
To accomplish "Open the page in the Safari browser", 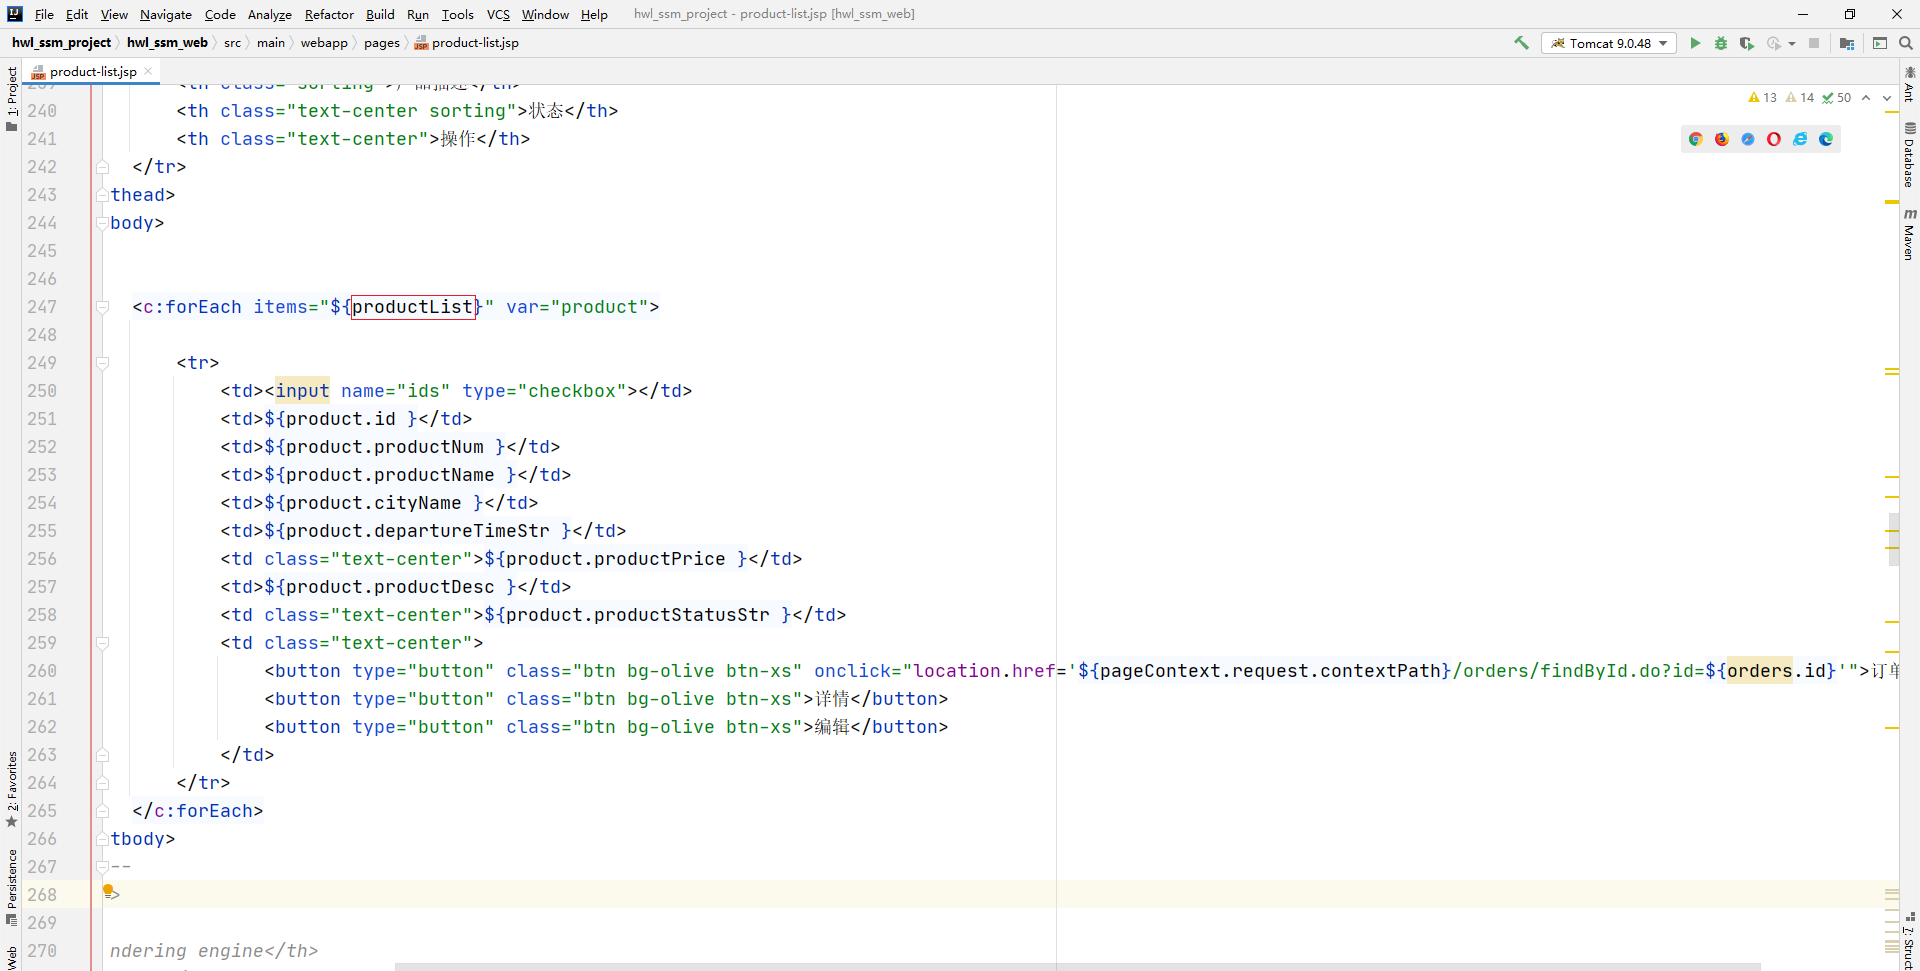I will (x=1748, y=139).
